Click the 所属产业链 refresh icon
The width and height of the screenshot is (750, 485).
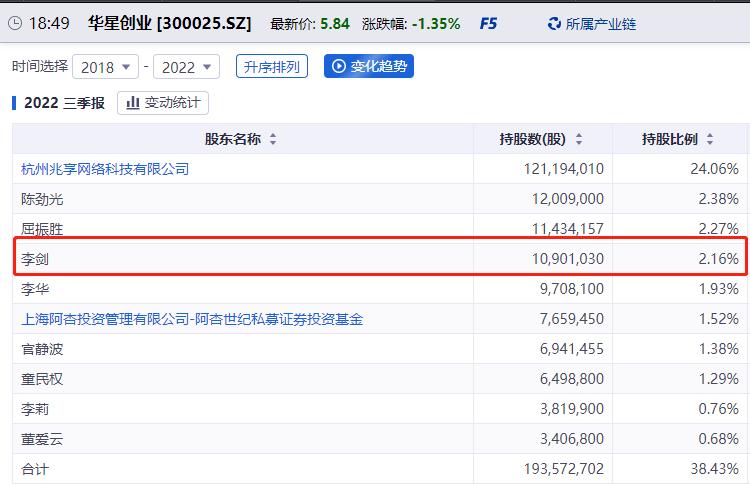554,23
